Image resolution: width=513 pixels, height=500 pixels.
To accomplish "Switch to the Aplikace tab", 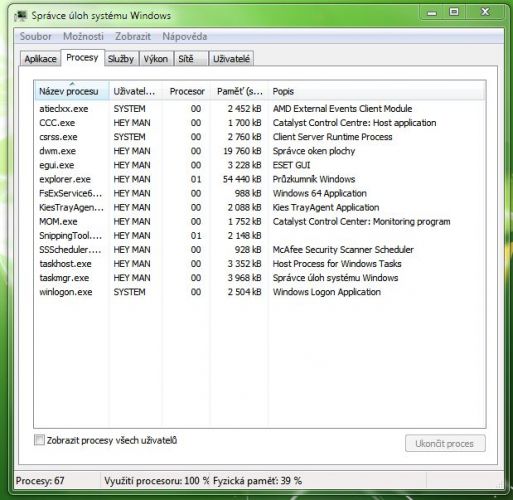I will click(40, 59).
